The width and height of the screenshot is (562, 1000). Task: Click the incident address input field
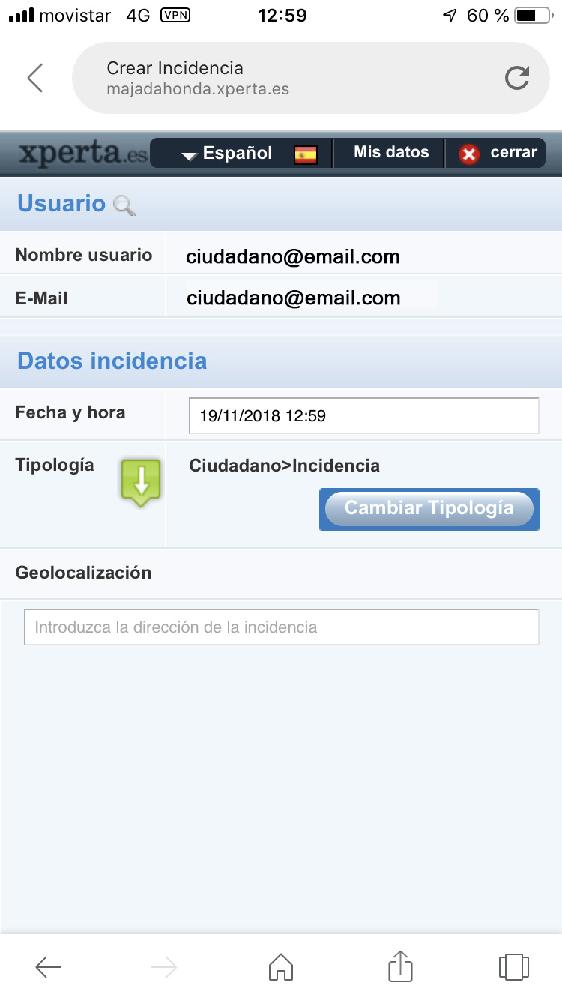281,627
